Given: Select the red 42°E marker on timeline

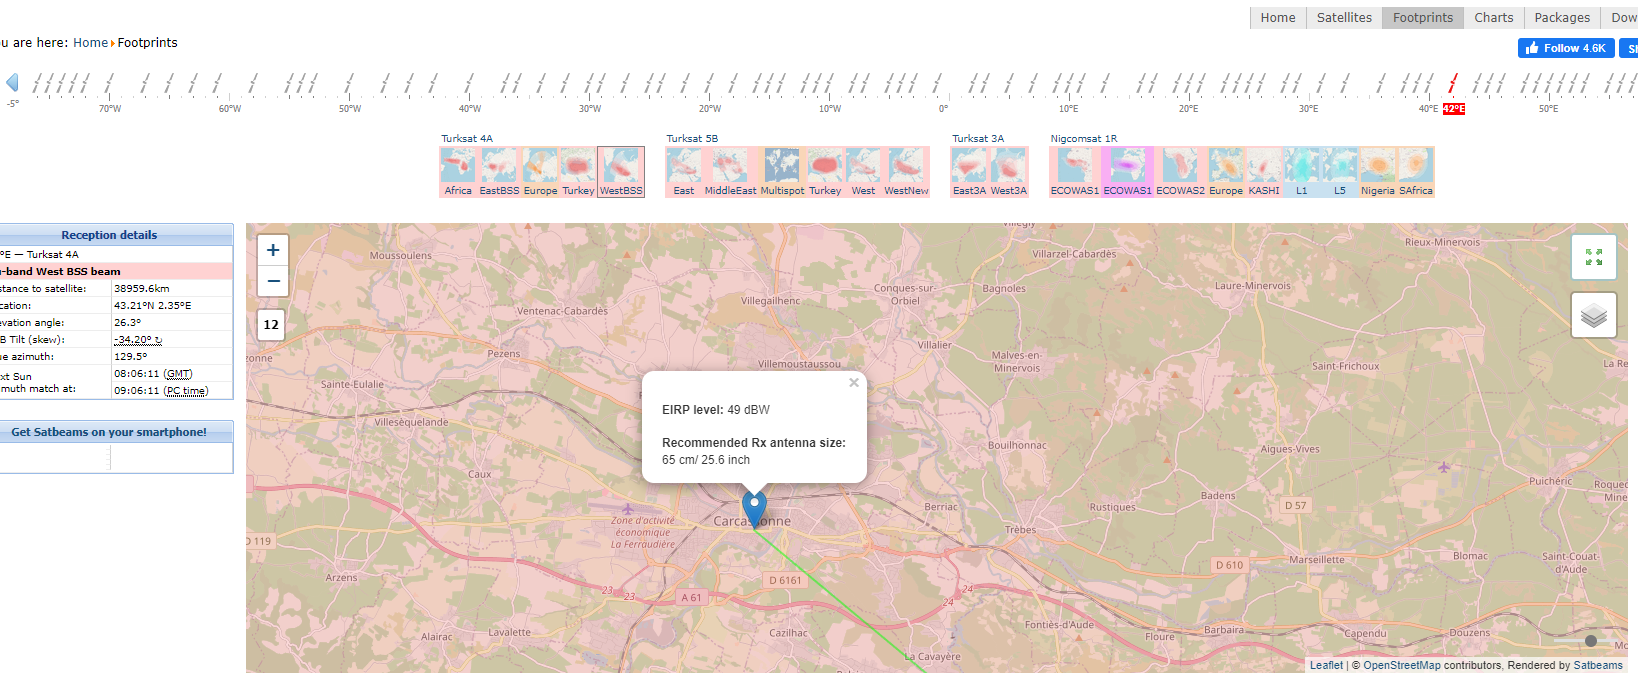Looking at the screenshot, I should pyautogui.click(x=1453, y=108).
